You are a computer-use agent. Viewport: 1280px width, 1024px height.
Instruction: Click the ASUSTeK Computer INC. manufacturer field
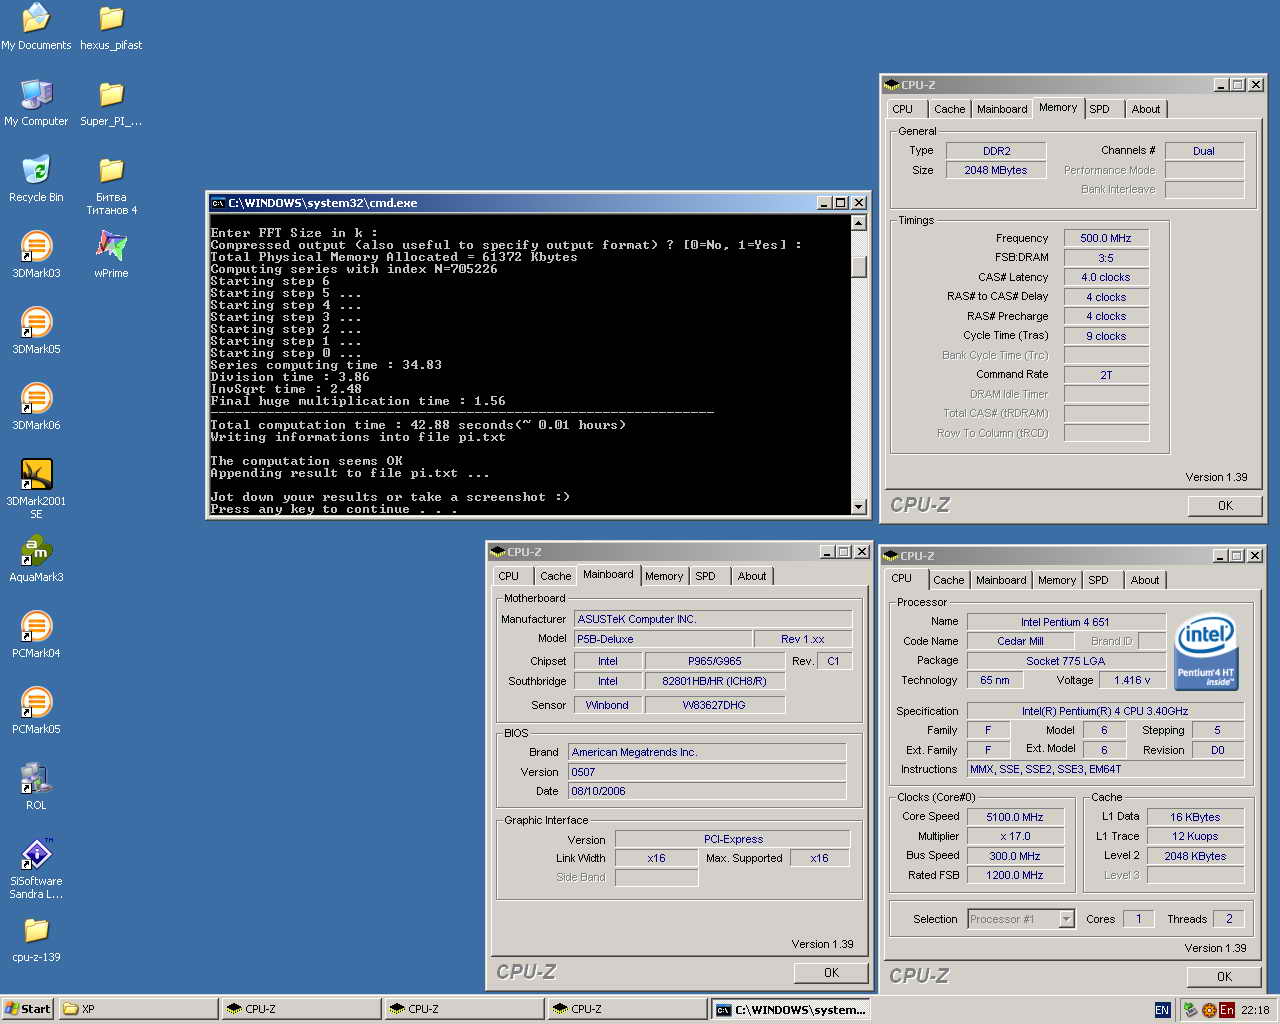point(713,619)
